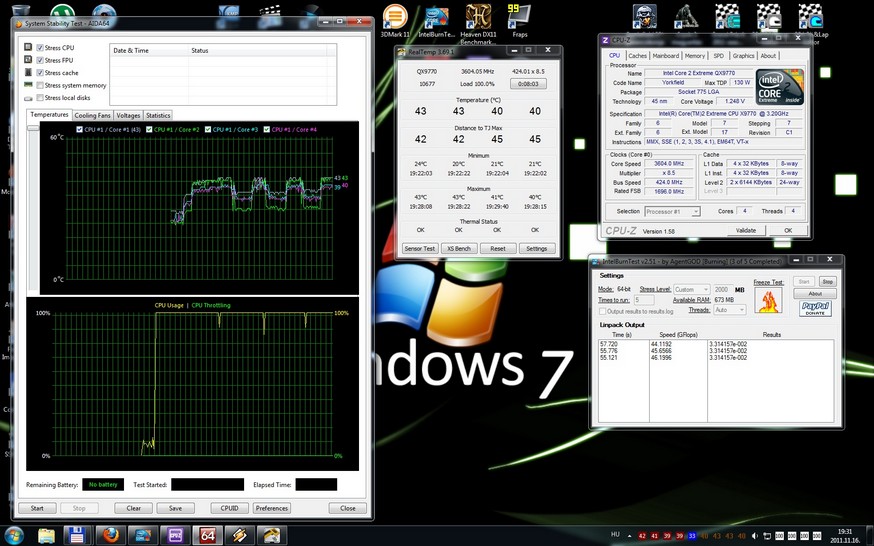Click Clear button in AIDA64
874x546 pixels.
click(x=134, y=508)
